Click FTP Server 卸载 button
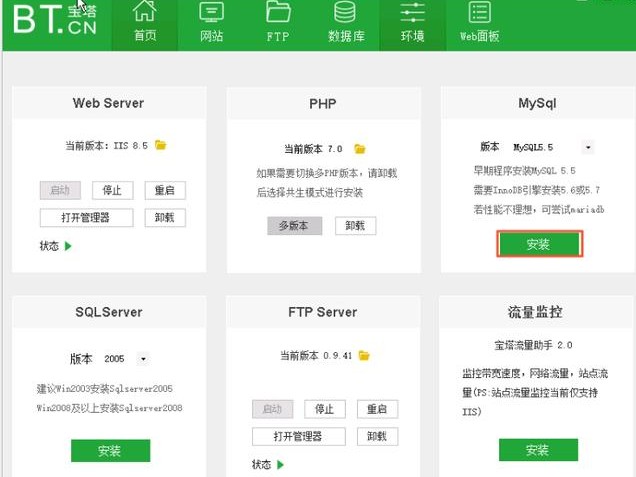Screen dimensions: 636x477 point(377,437)
